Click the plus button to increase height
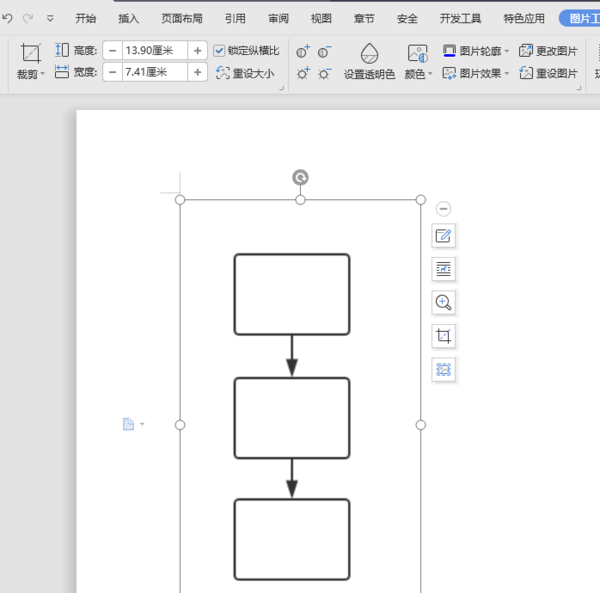Screen dimensions: 600x593 coord(197,50)
